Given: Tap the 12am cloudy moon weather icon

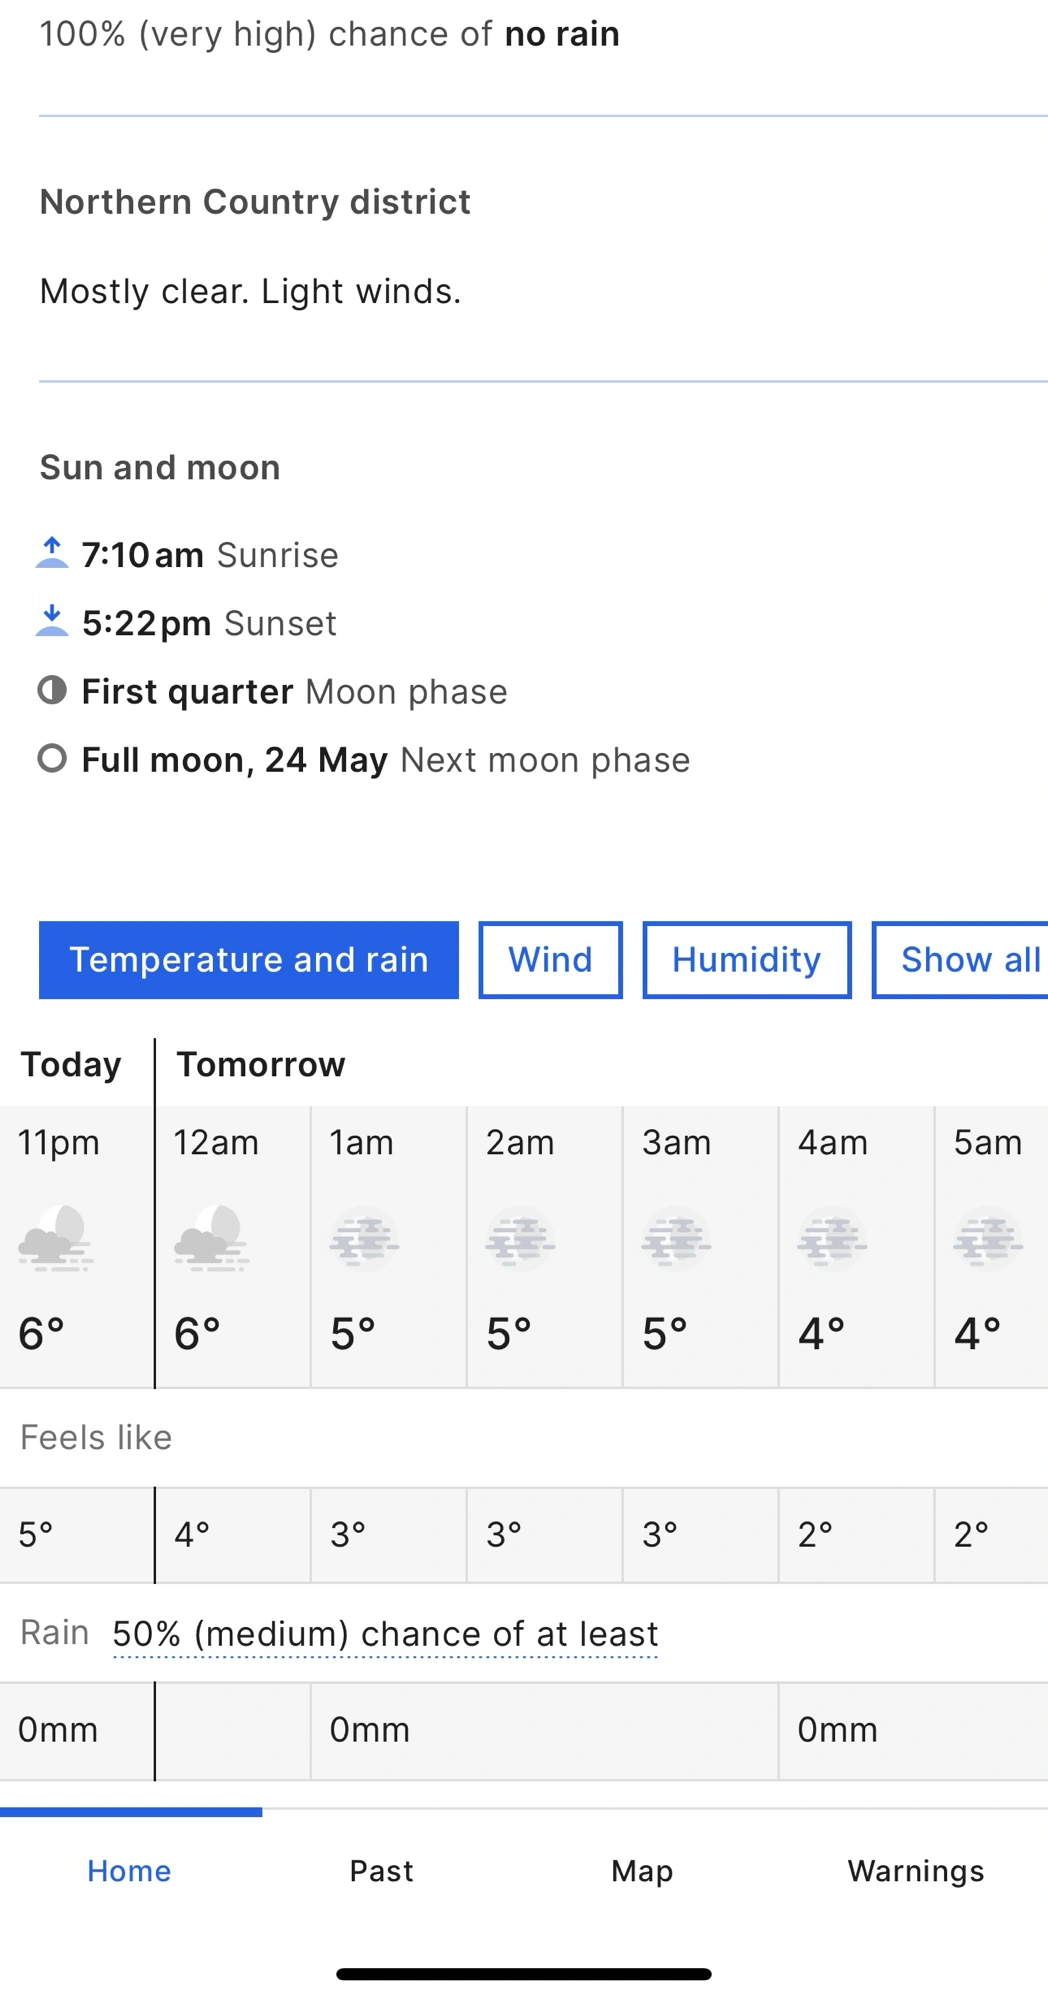Looking at the screenshot, I should [211, 1238].
